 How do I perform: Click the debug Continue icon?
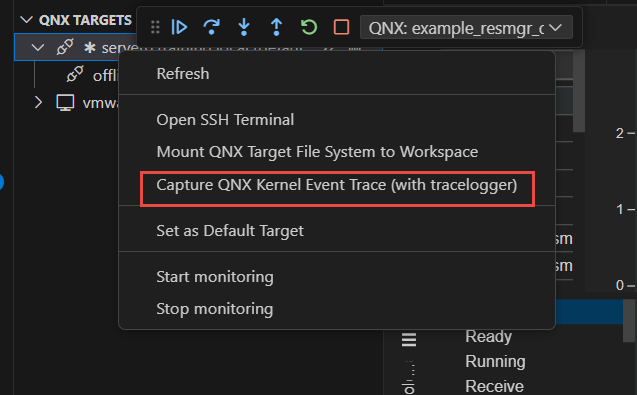tap(179, 27)
